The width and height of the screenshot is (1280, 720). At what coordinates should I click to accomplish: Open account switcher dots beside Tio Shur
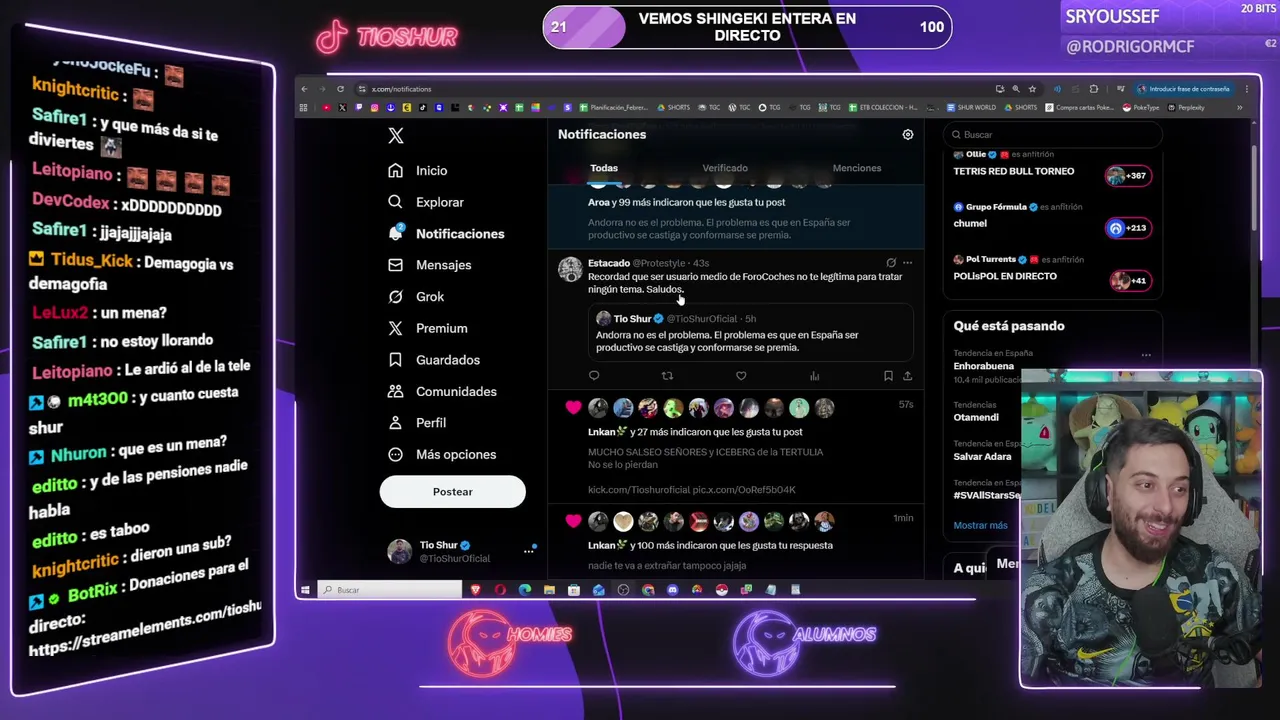pos(529,551)
